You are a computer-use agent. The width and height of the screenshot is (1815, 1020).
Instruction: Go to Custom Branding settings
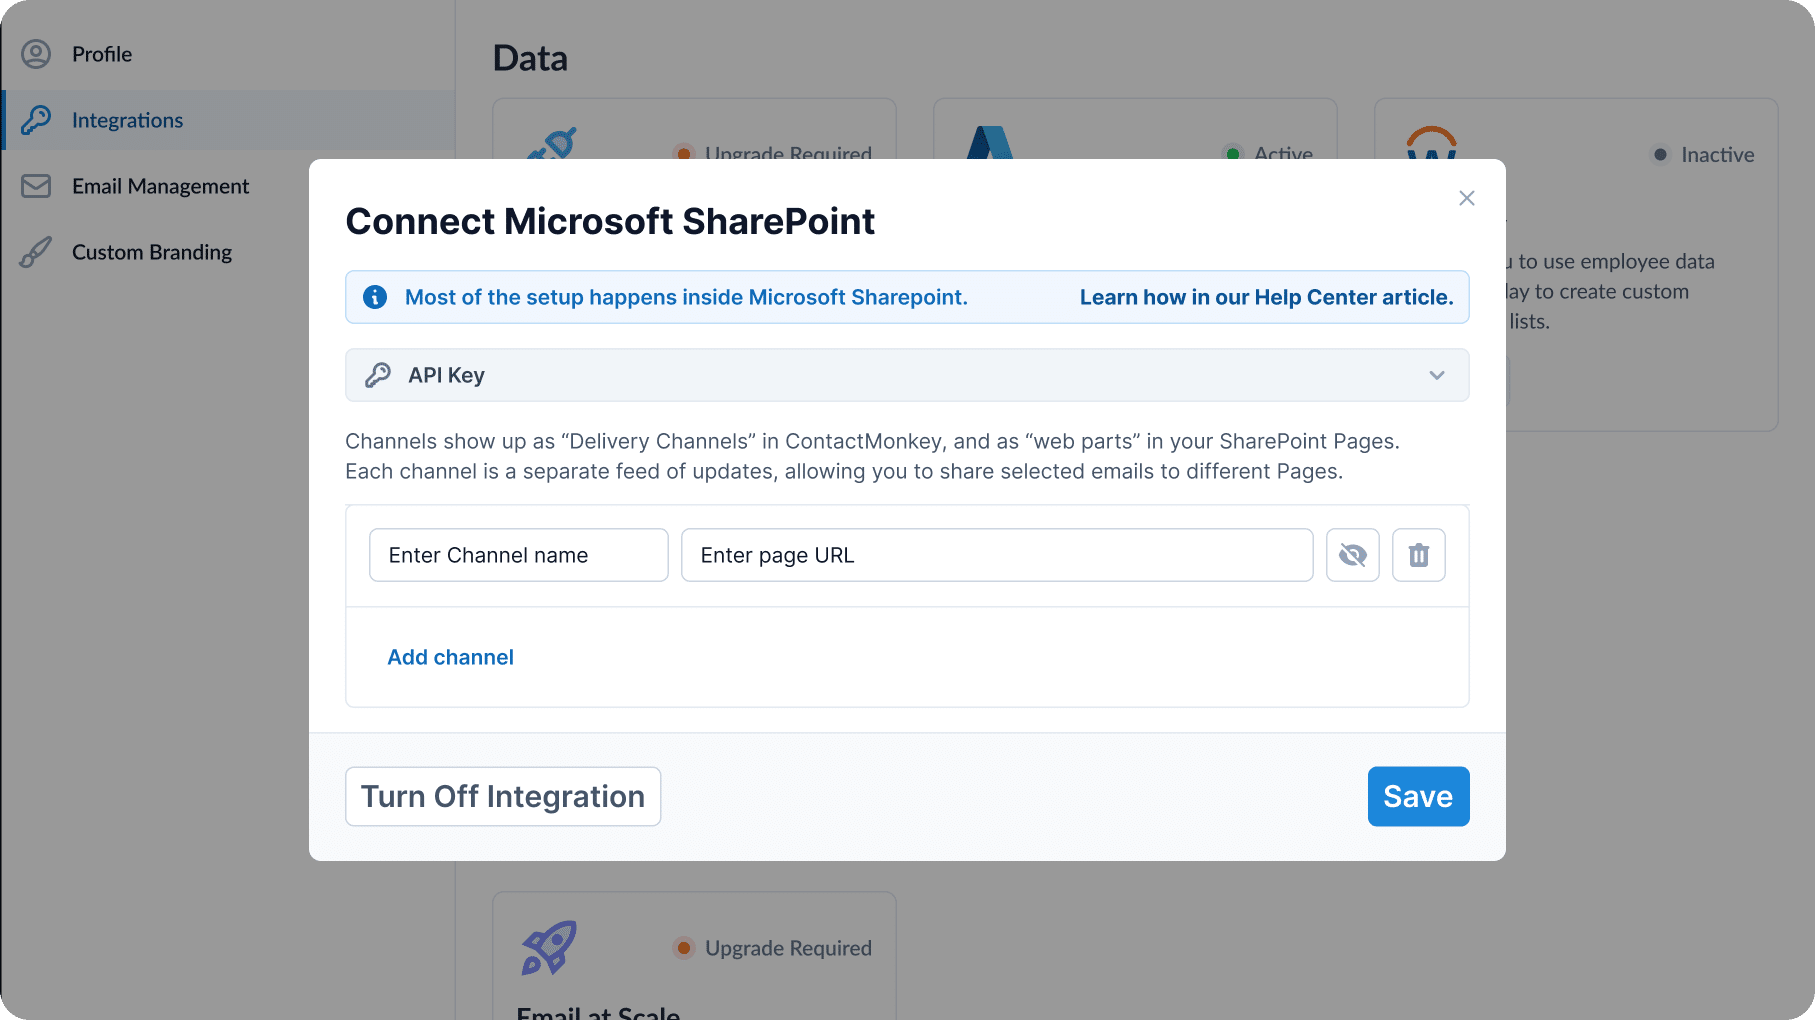pyautogui.click(x=228, y=252)
